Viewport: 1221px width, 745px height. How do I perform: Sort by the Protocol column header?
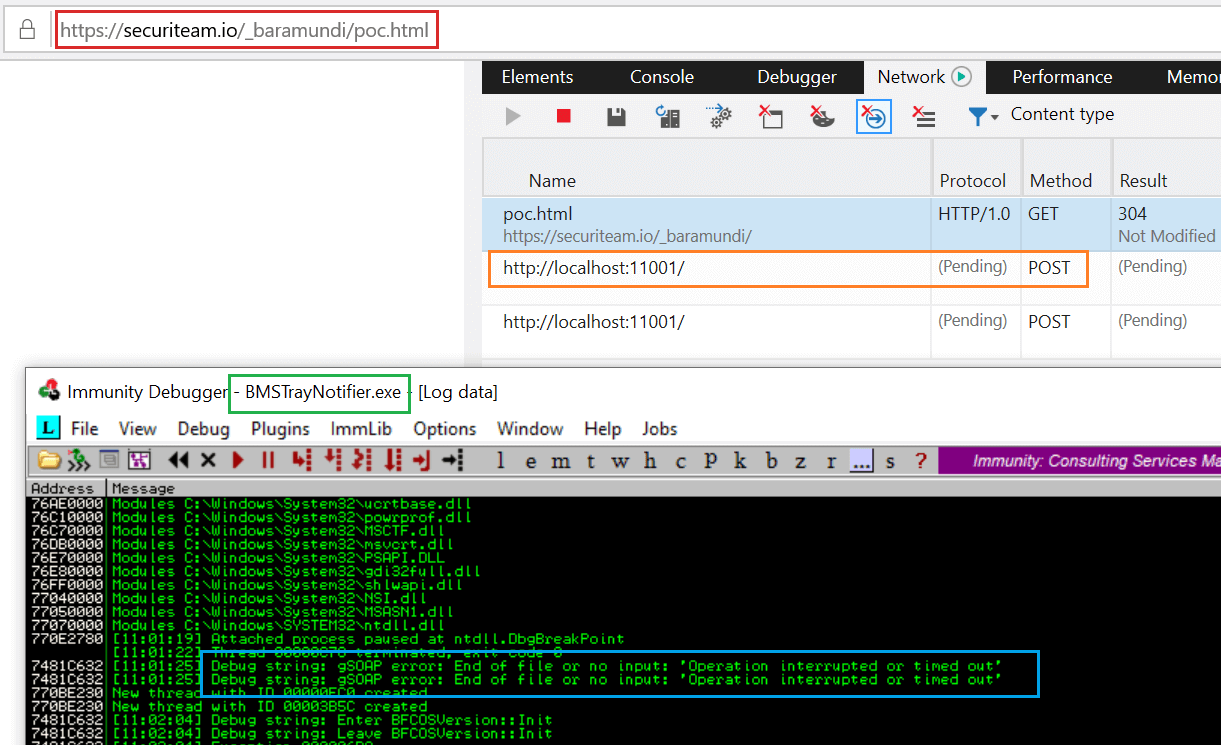coord(973,181)
